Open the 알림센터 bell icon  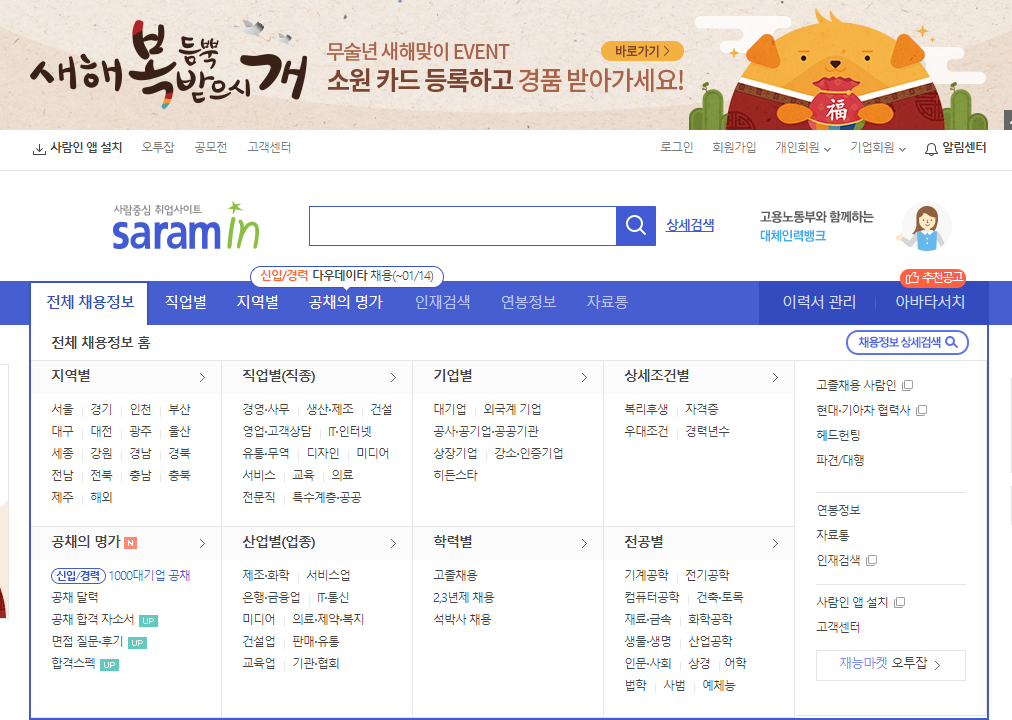pos(931,149)
